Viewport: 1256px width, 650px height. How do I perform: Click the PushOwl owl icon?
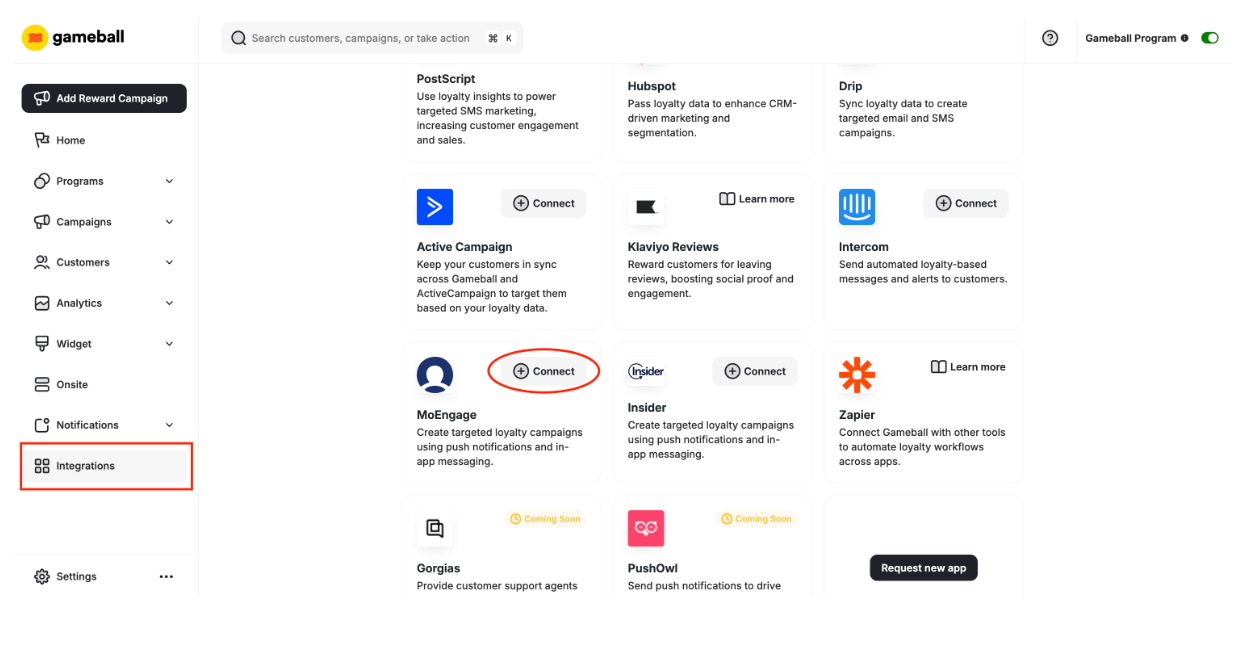pyautogui.click(x=646, y=528)
